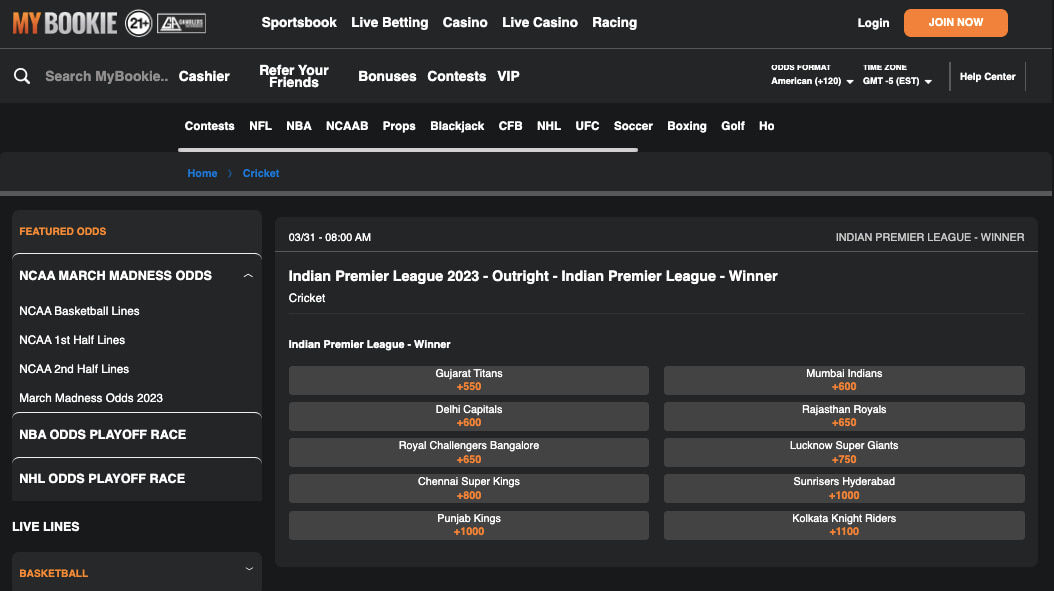
Task: Open the Cashier page
Action: pyautogui.click(x=204, y=76)
